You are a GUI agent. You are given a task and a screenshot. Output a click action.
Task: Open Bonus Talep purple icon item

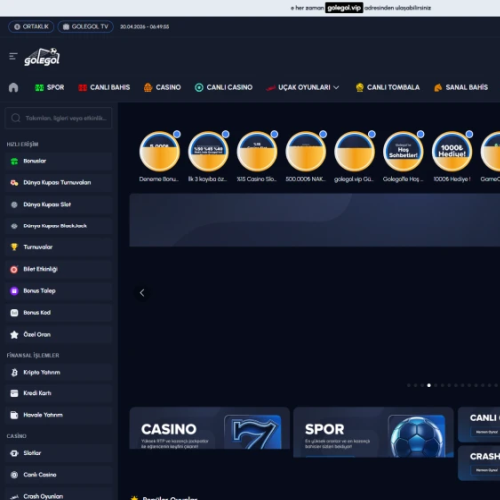(59, 291)
